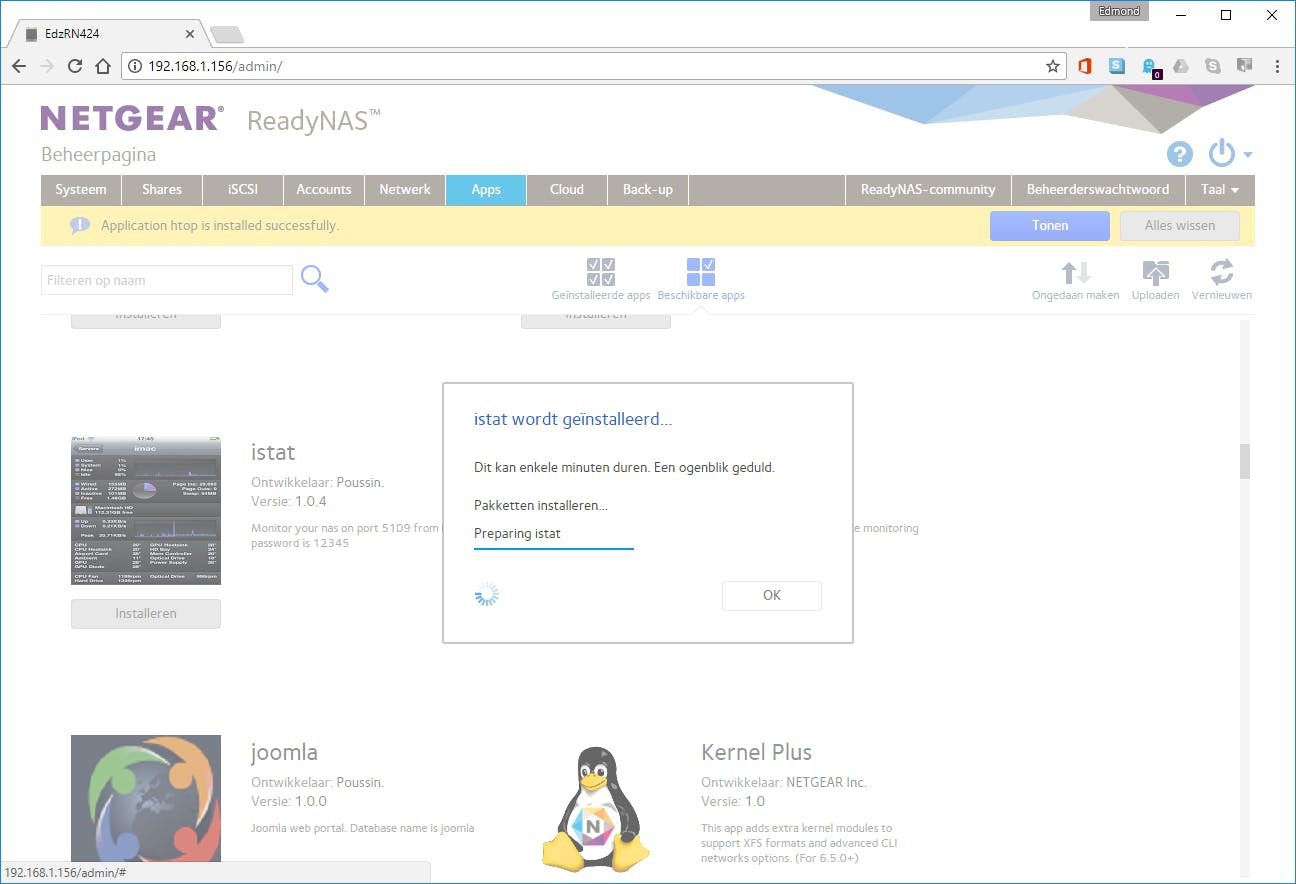This screenshot has width=1296, height=884.
Task: Bookmark this page with the star
Action: [x=1053, y=66]
